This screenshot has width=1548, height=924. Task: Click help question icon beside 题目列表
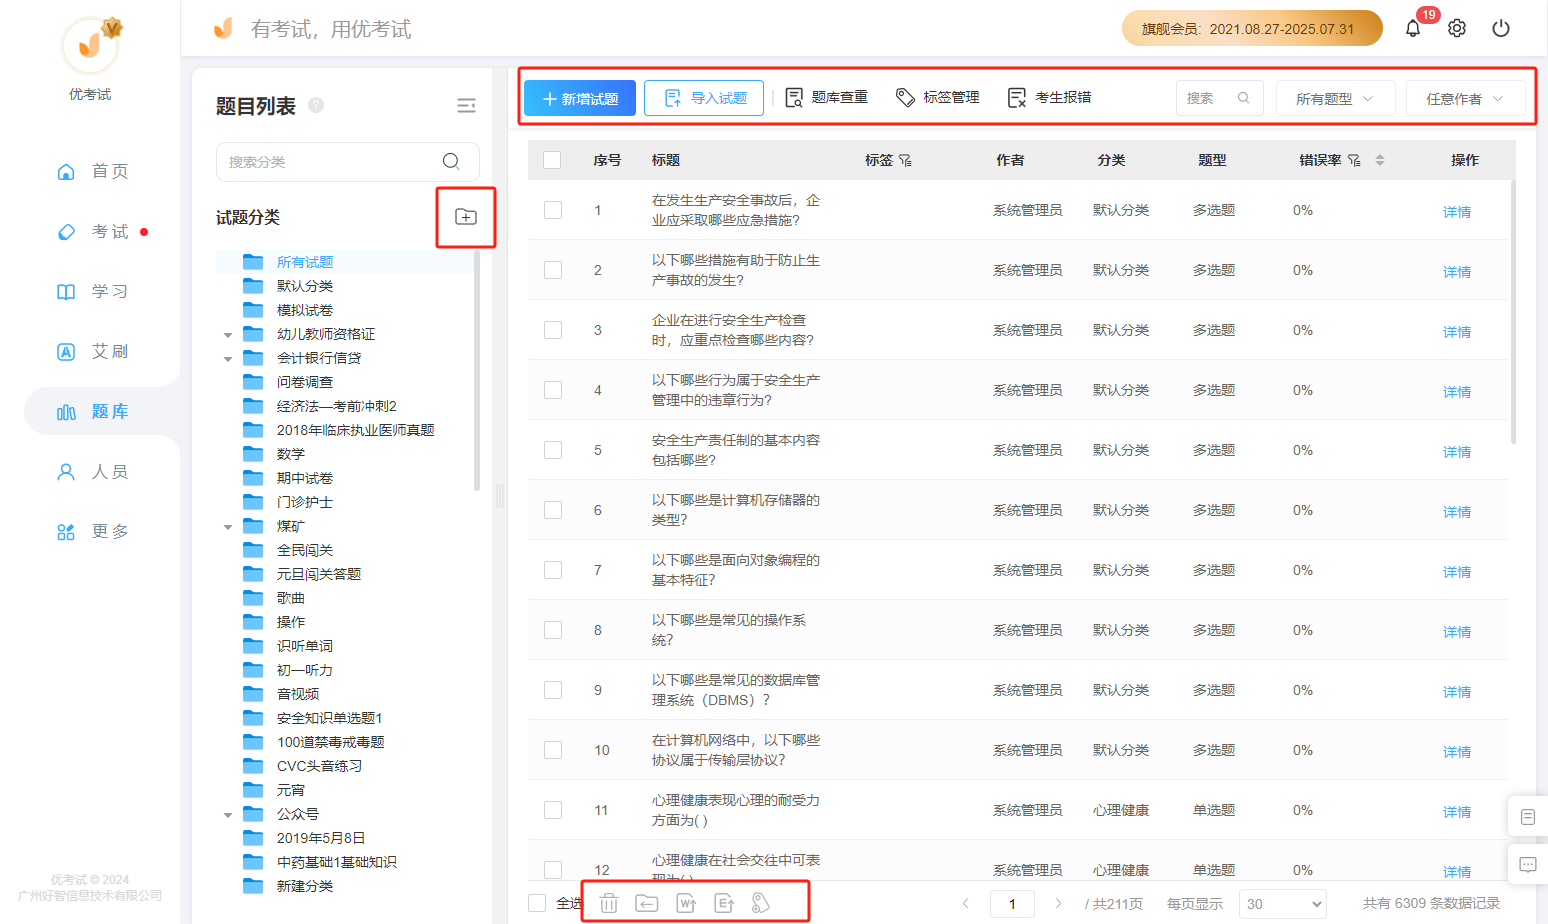(x=316, y=105)
